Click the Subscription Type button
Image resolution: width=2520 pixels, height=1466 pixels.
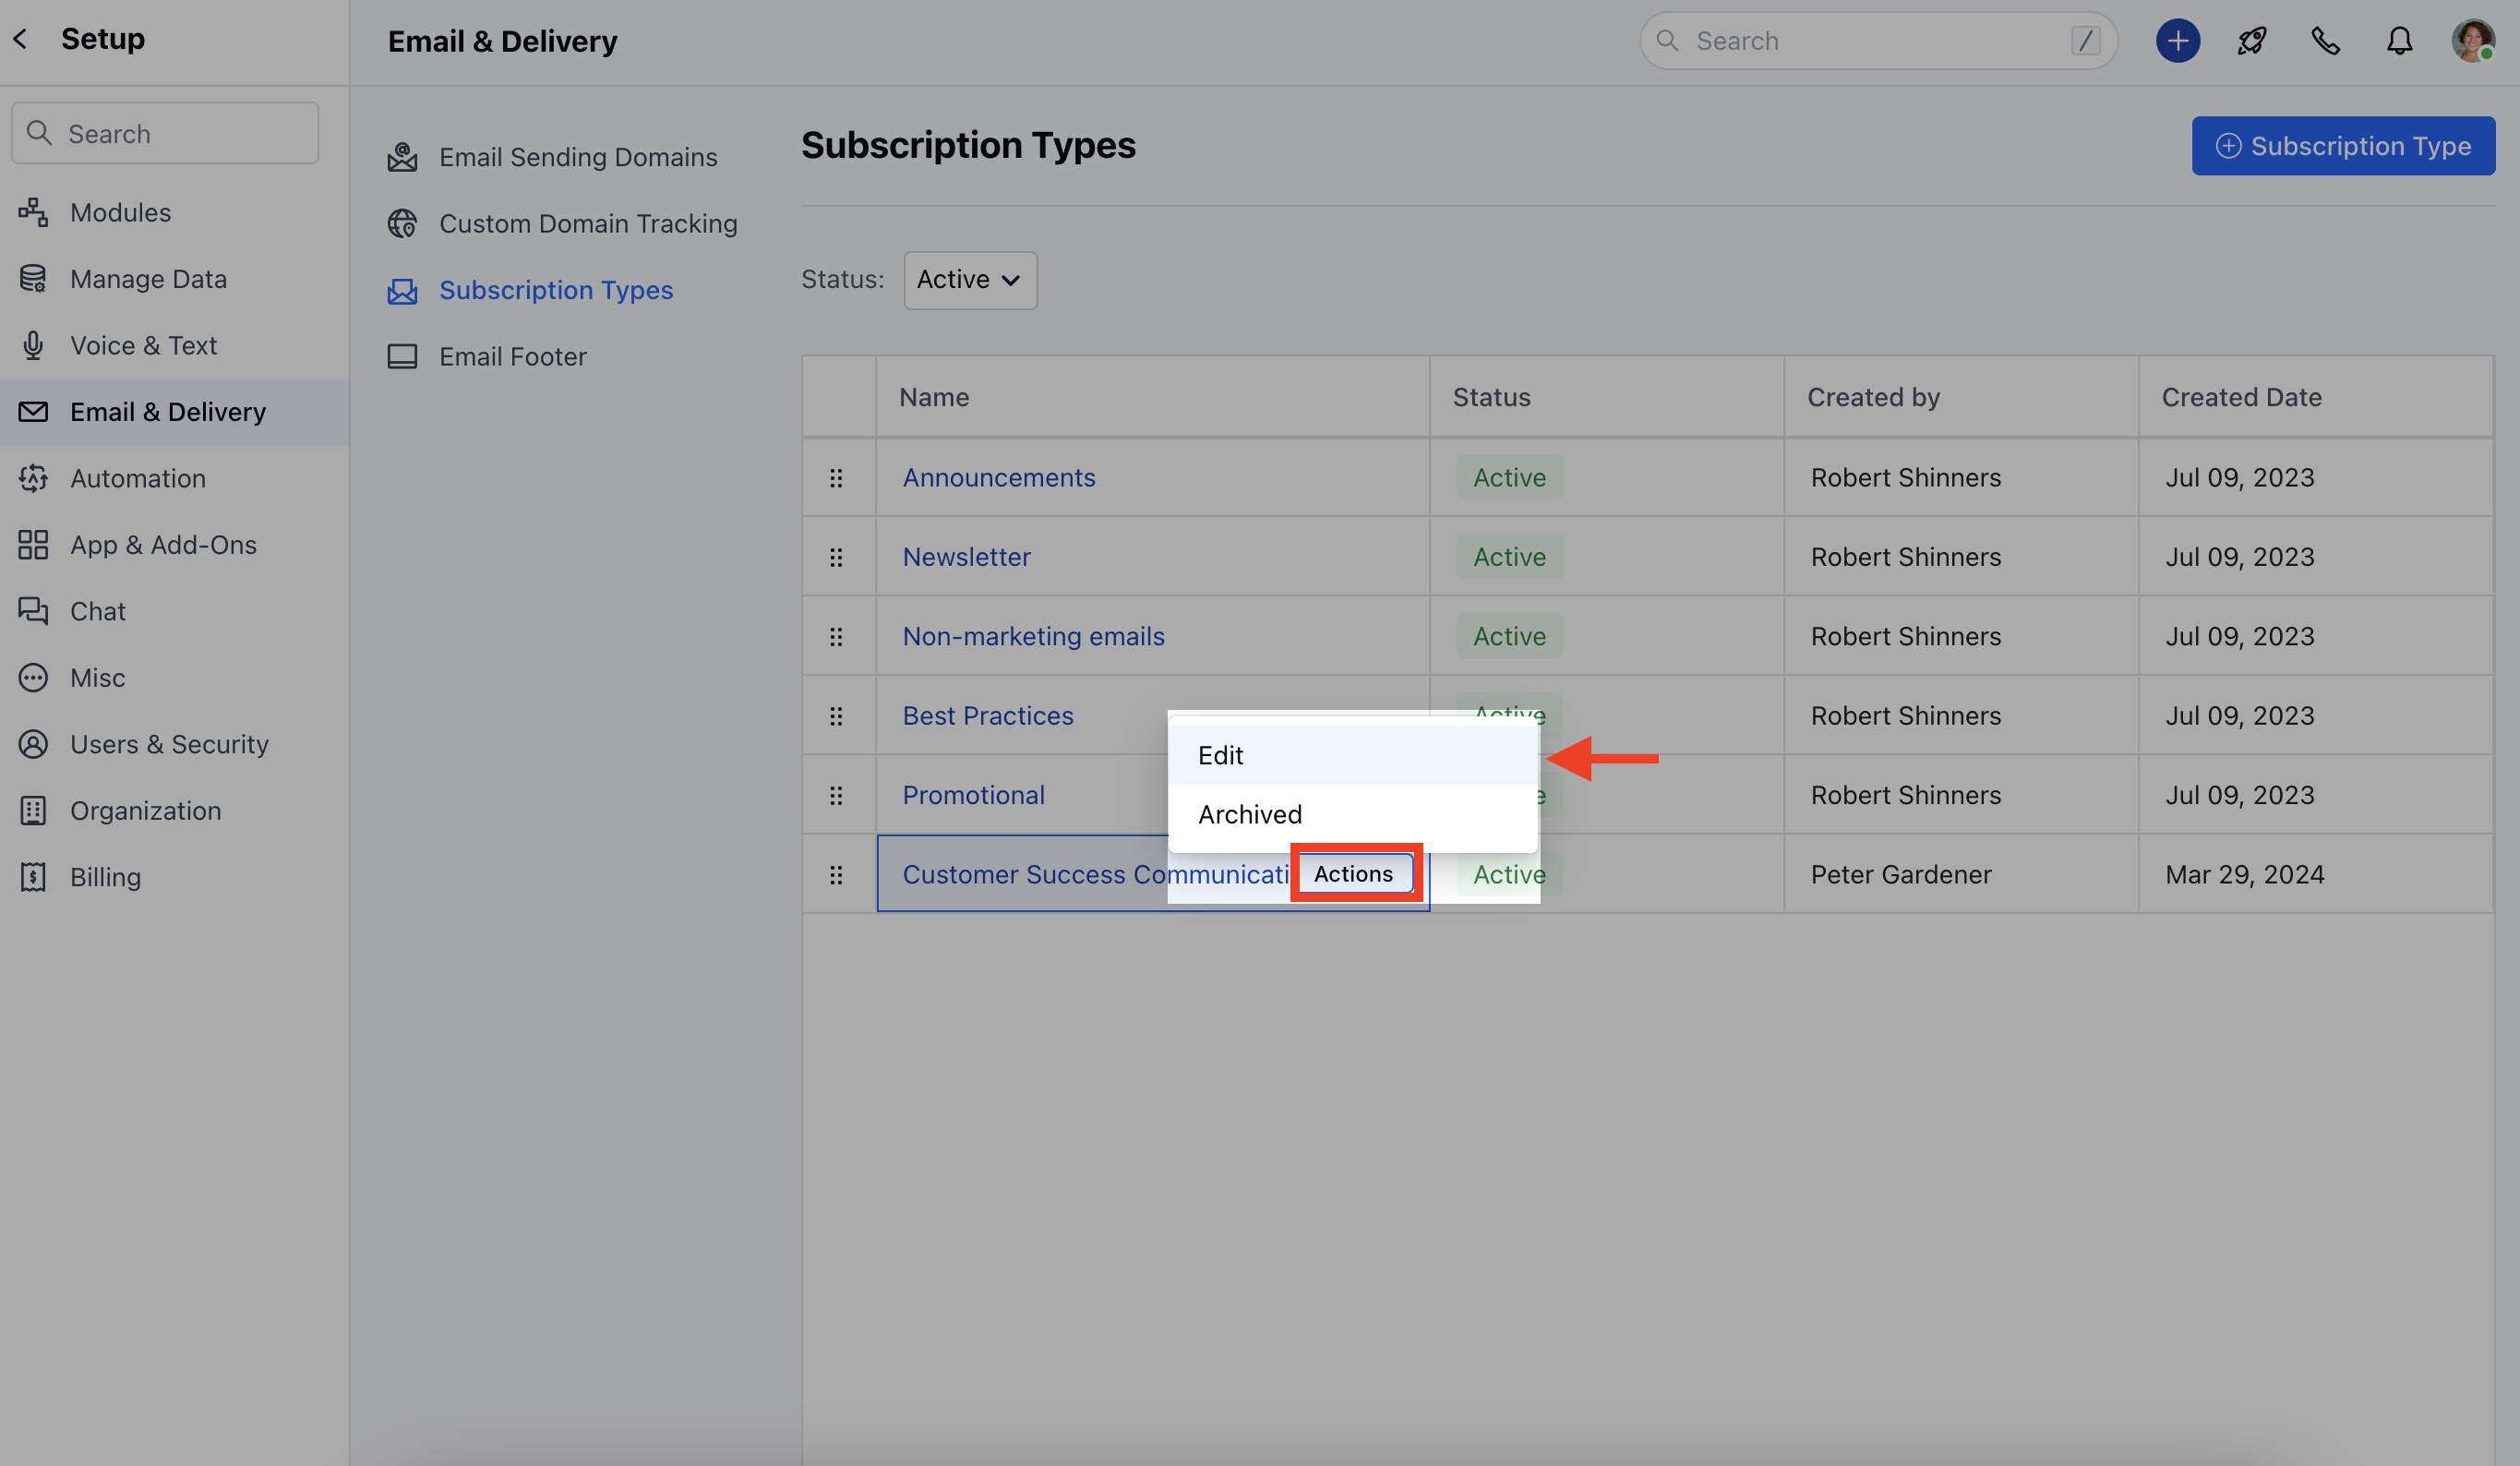(x=2342, y=146)
